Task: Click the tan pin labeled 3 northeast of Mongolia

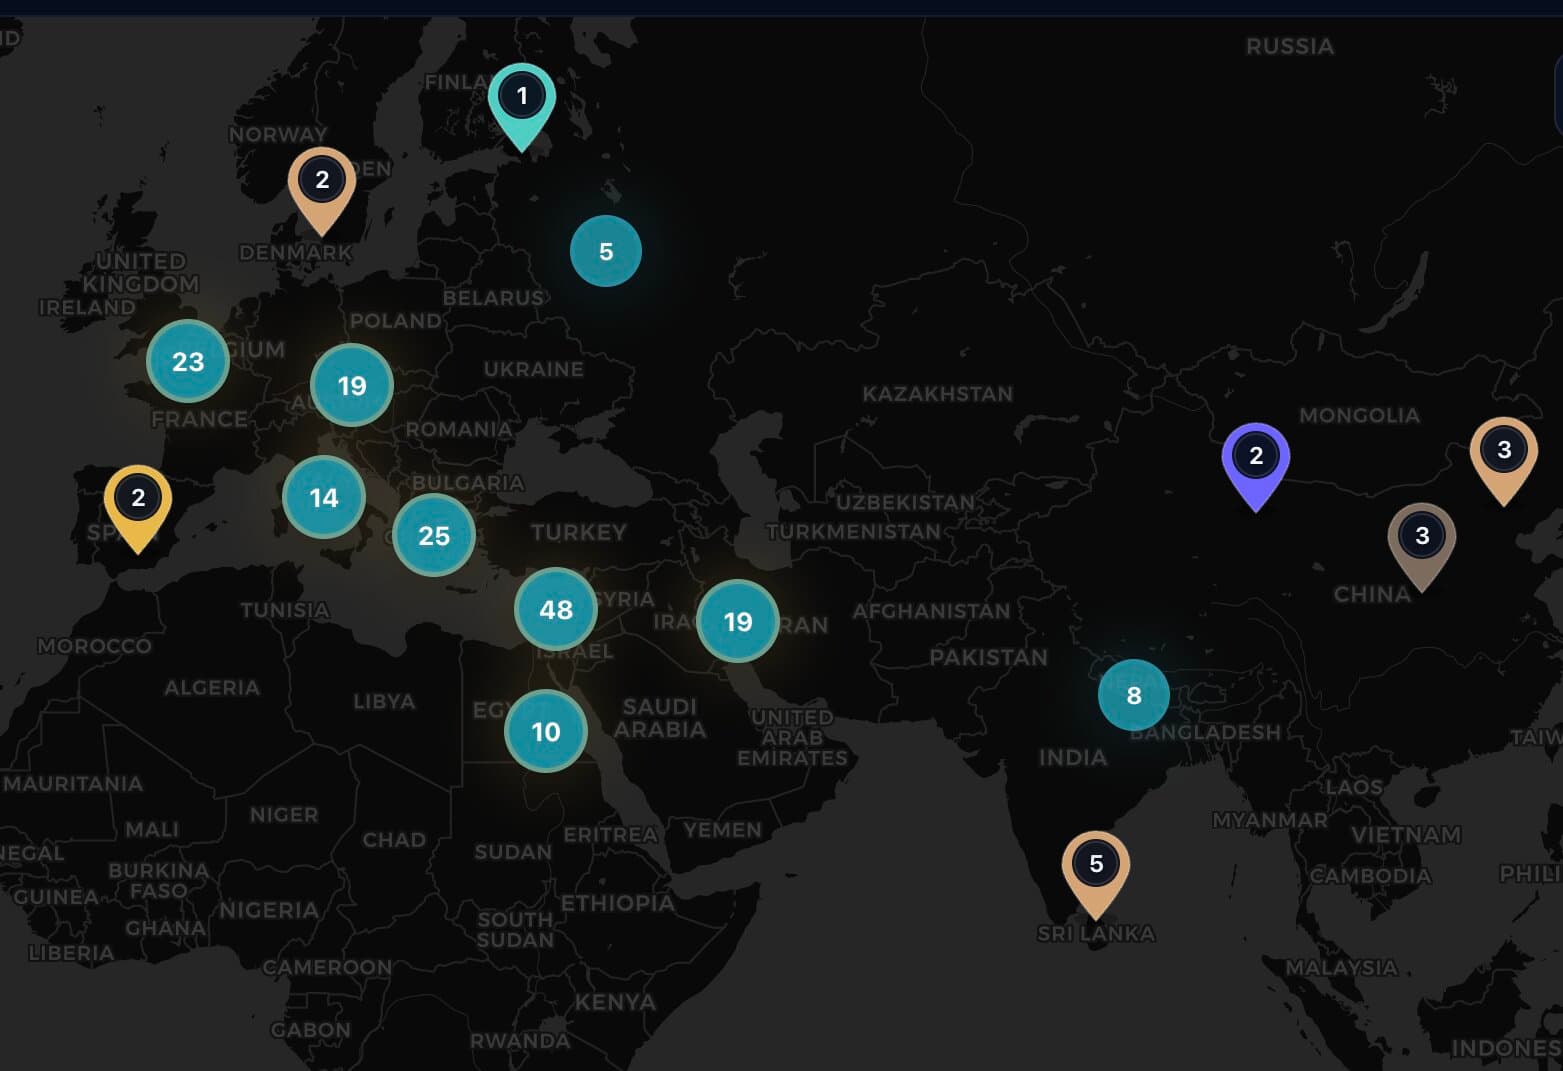Action: [1504, 450]
